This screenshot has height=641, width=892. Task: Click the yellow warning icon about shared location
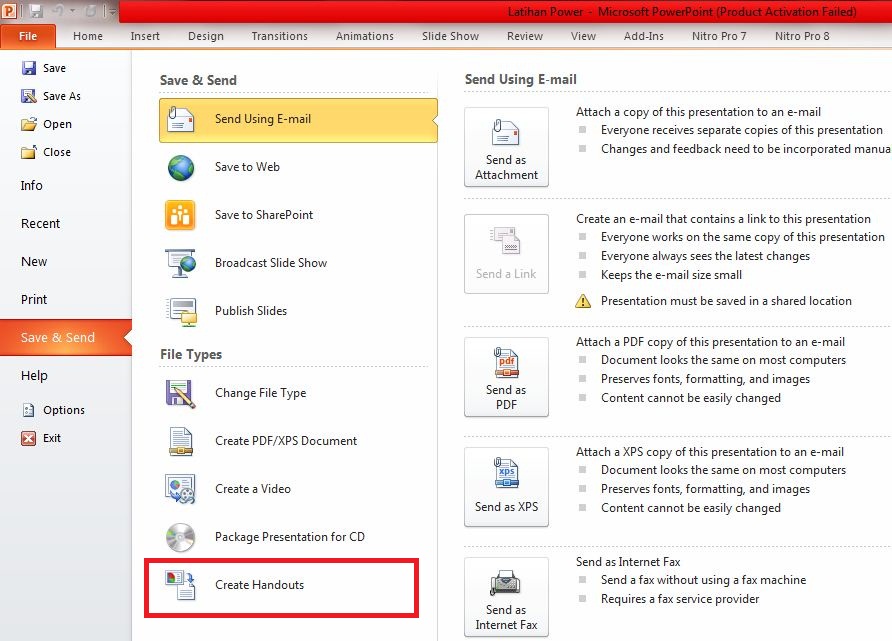[x=583, y=301]
